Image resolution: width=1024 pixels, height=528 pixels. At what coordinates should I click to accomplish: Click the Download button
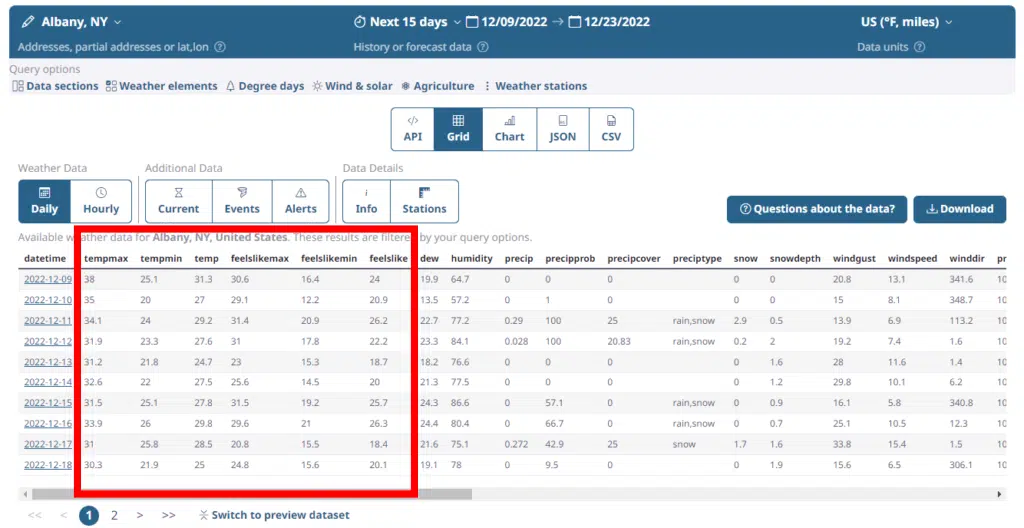tap(959, 209)
